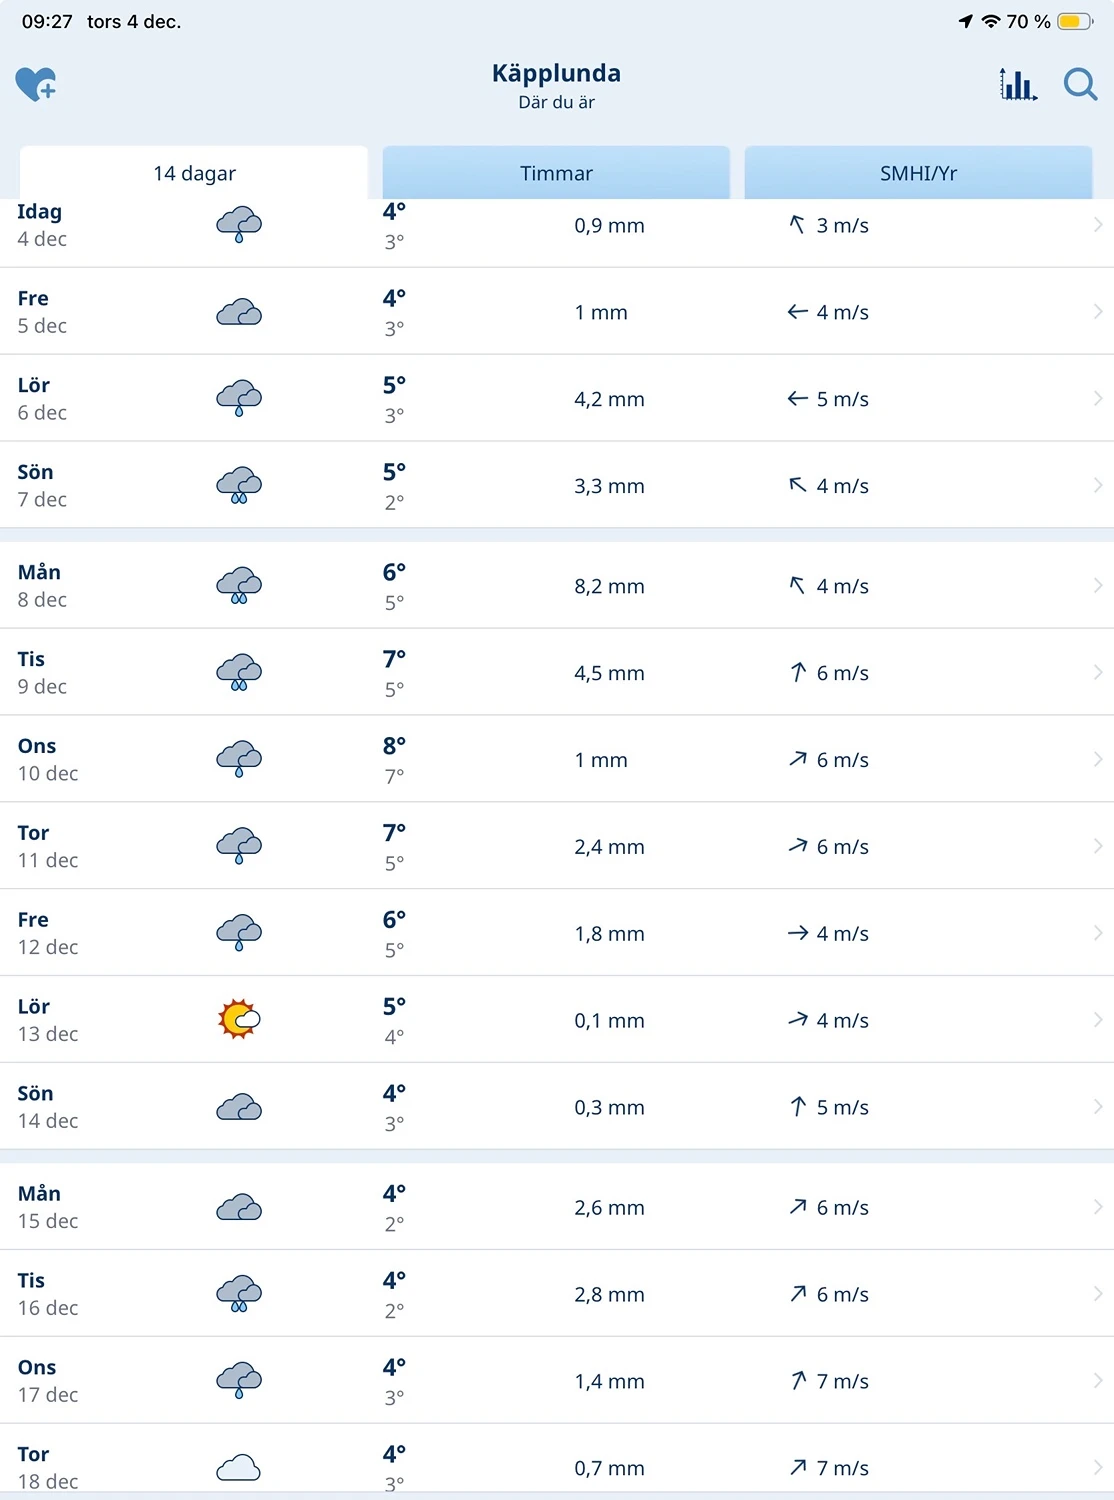The height and width of the screenshot is (1500, 1114).
Task: Expand details chevron for Lör 6 dec
Action: (1097, 399)
